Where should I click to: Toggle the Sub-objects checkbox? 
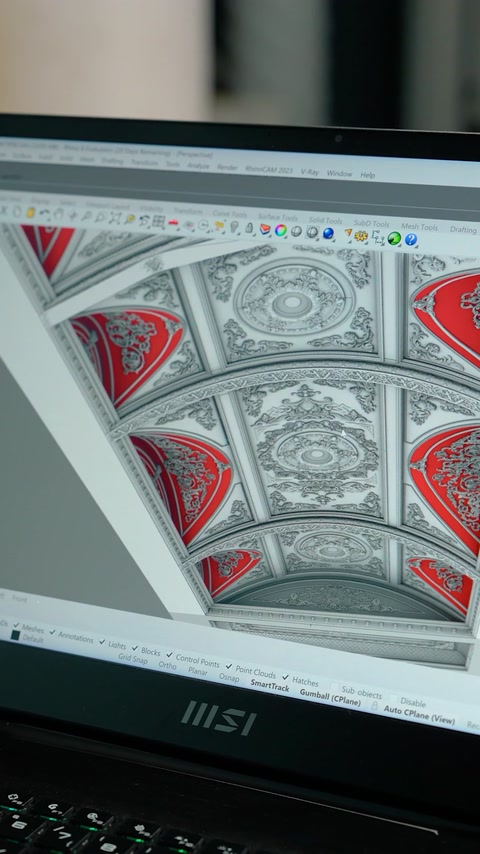coord(335,687)
